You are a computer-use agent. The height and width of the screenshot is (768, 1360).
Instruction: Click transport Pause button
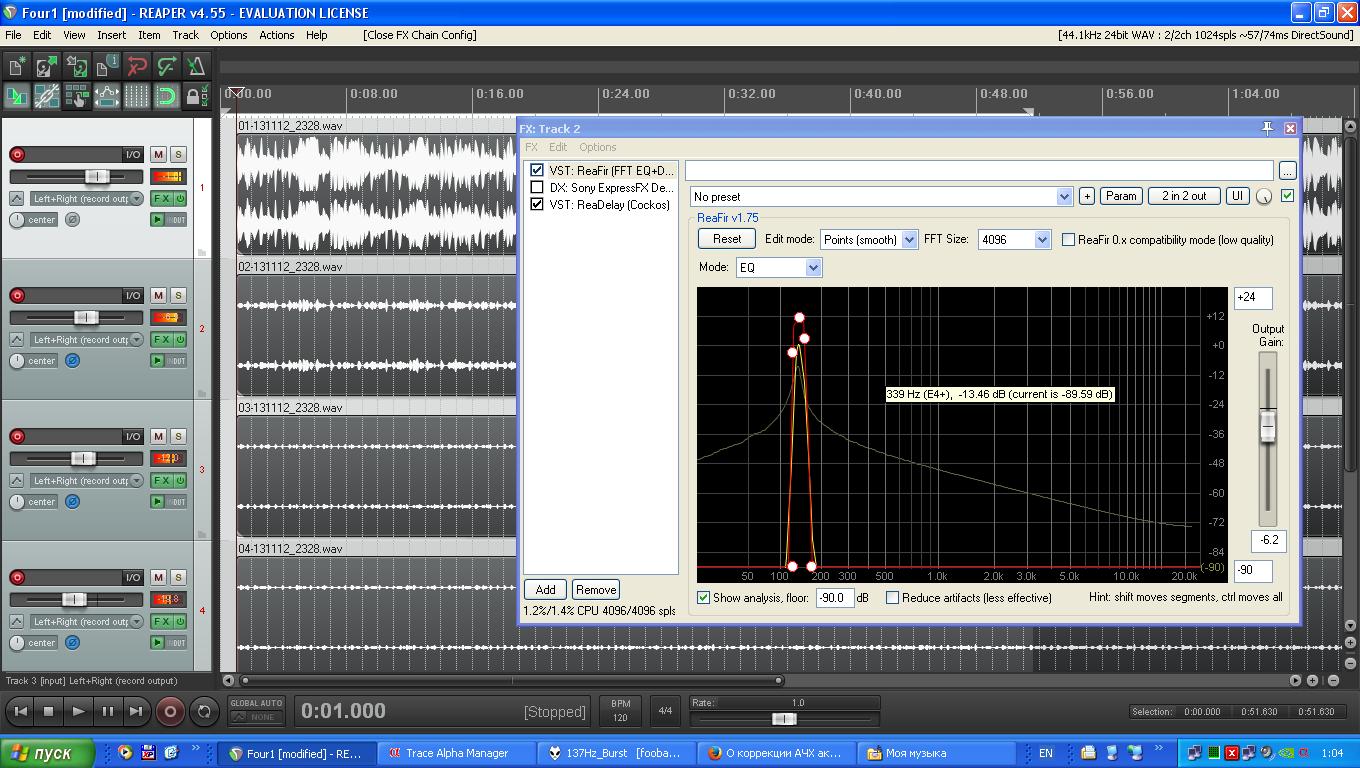(107, 711)
